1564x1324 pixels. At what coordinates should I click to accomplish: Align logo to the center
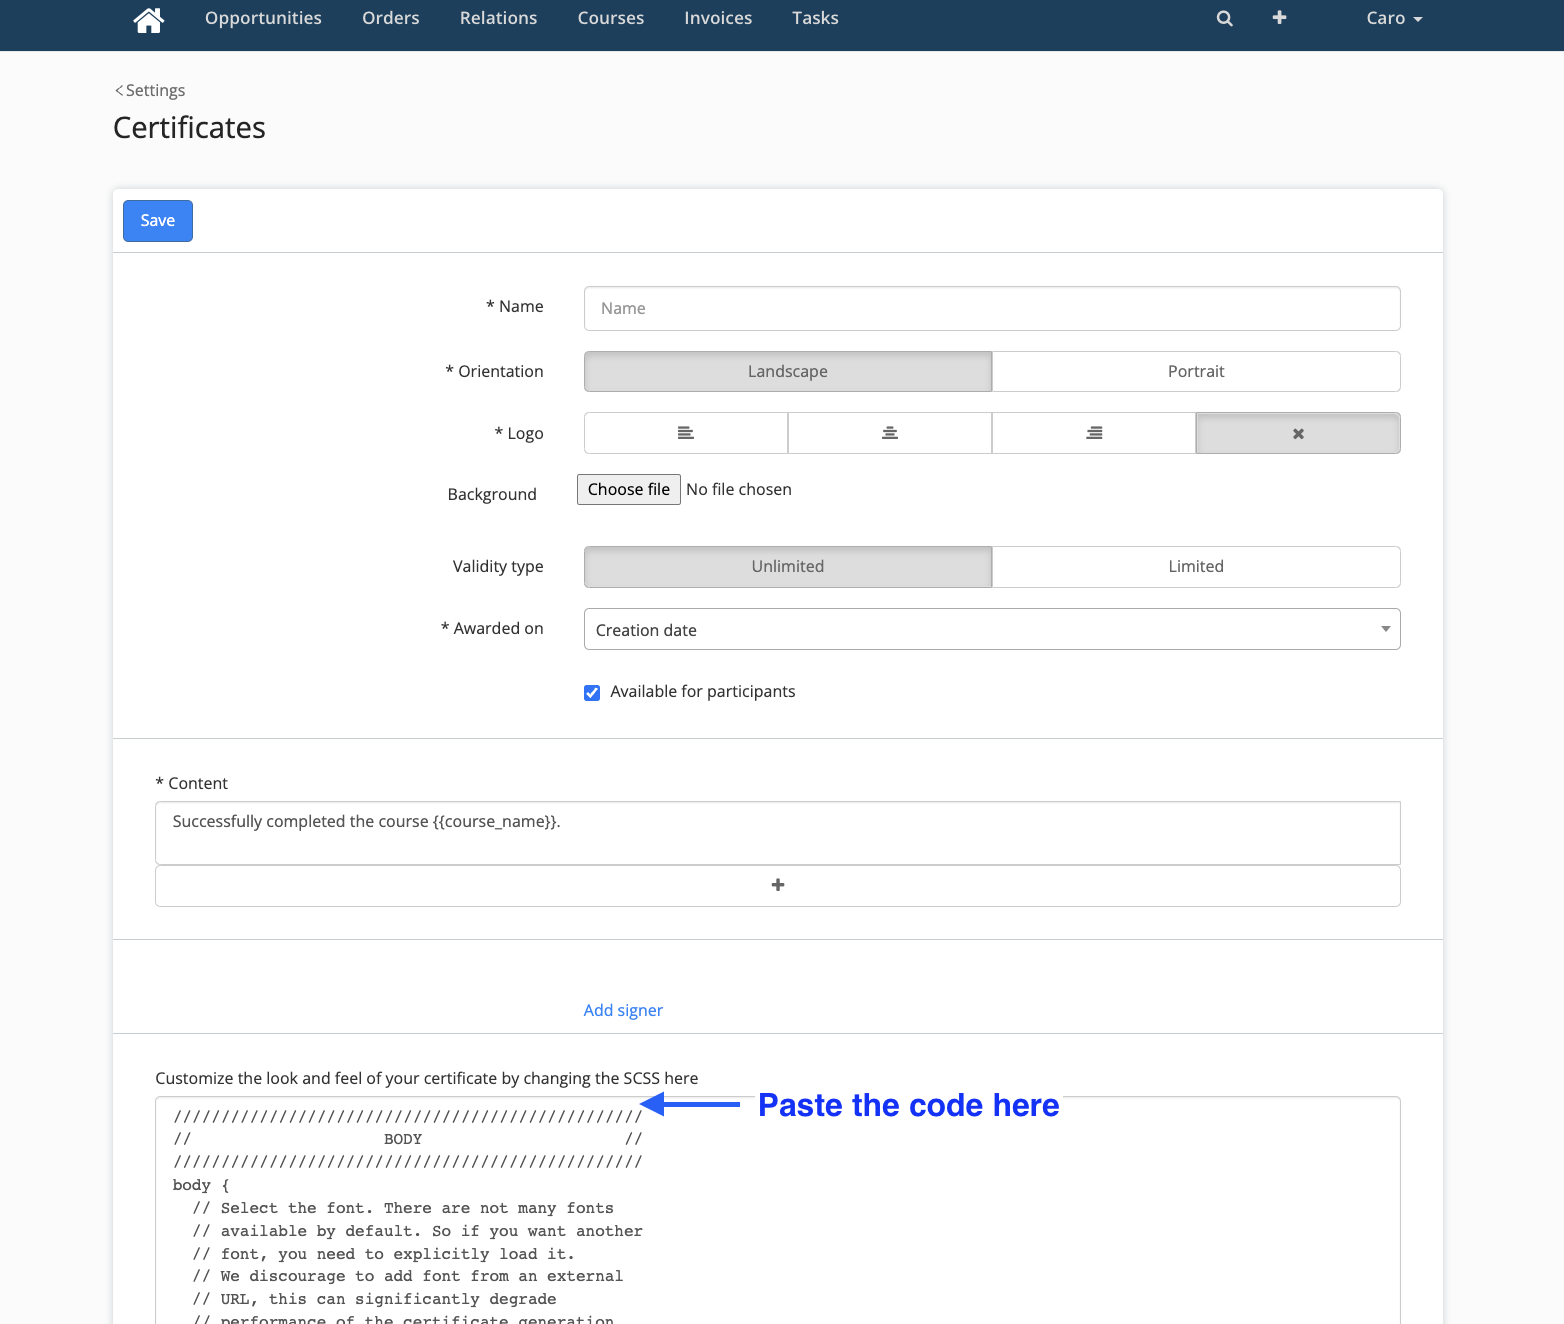point(890,433)
